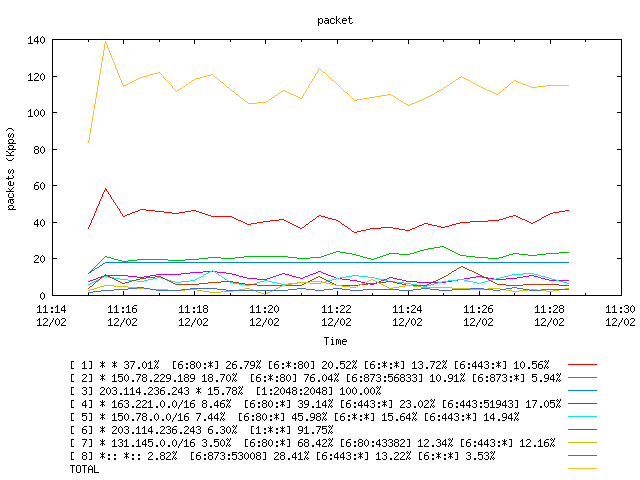640x480 pixels.
Task: Click the orange TOTAL legend line sample
Action: [x=582, y=469]
